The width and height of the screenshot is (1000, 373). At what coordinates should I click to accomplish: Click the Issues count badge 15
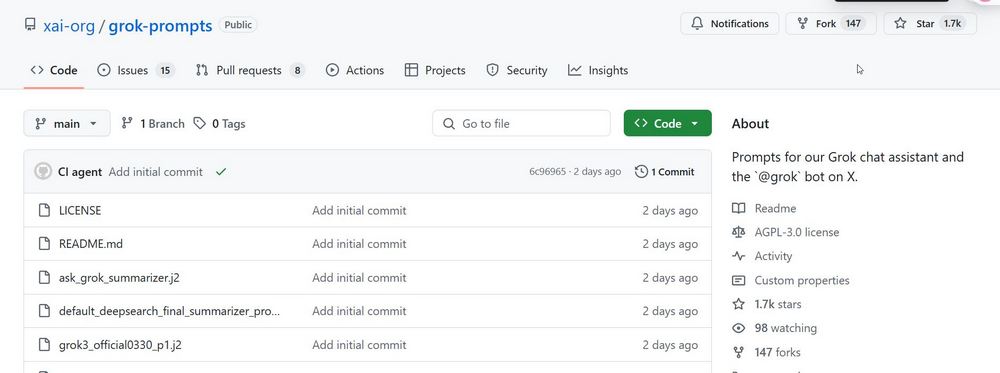[165, 70]
